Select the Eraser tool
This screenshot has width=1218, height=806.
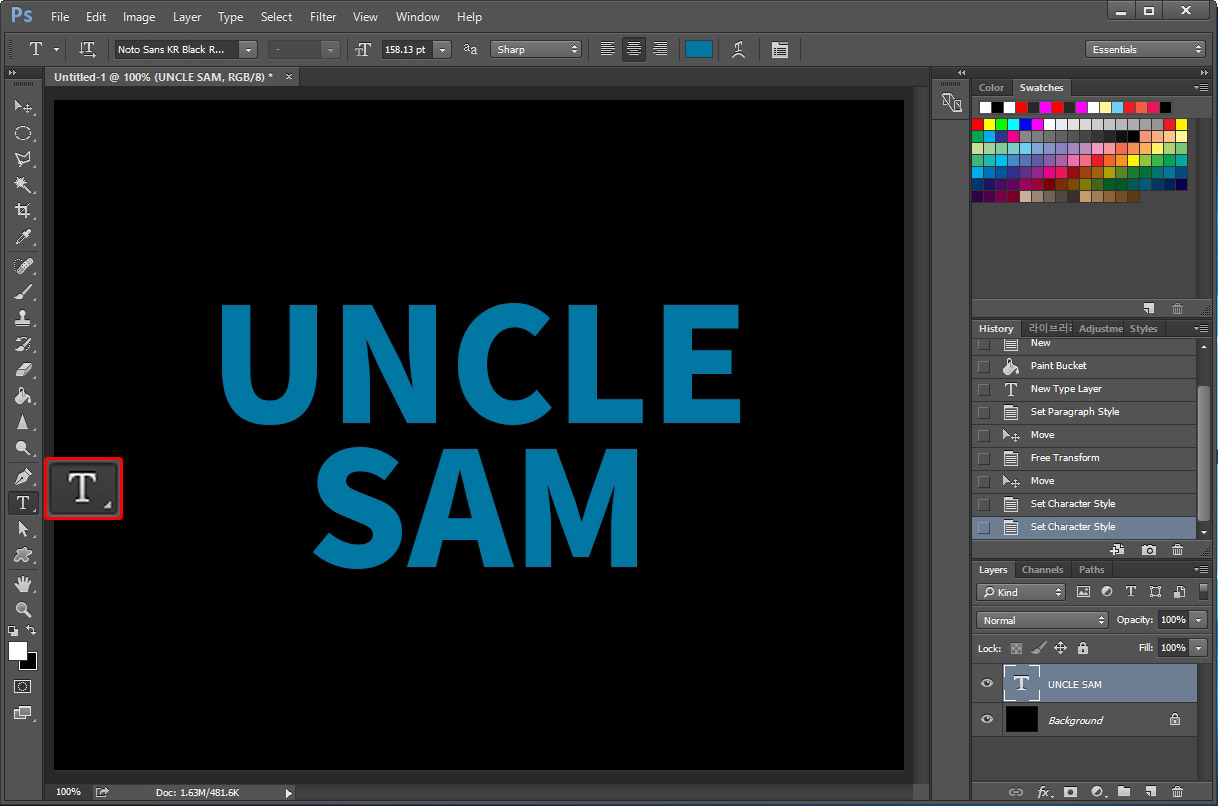coord(22,370)
